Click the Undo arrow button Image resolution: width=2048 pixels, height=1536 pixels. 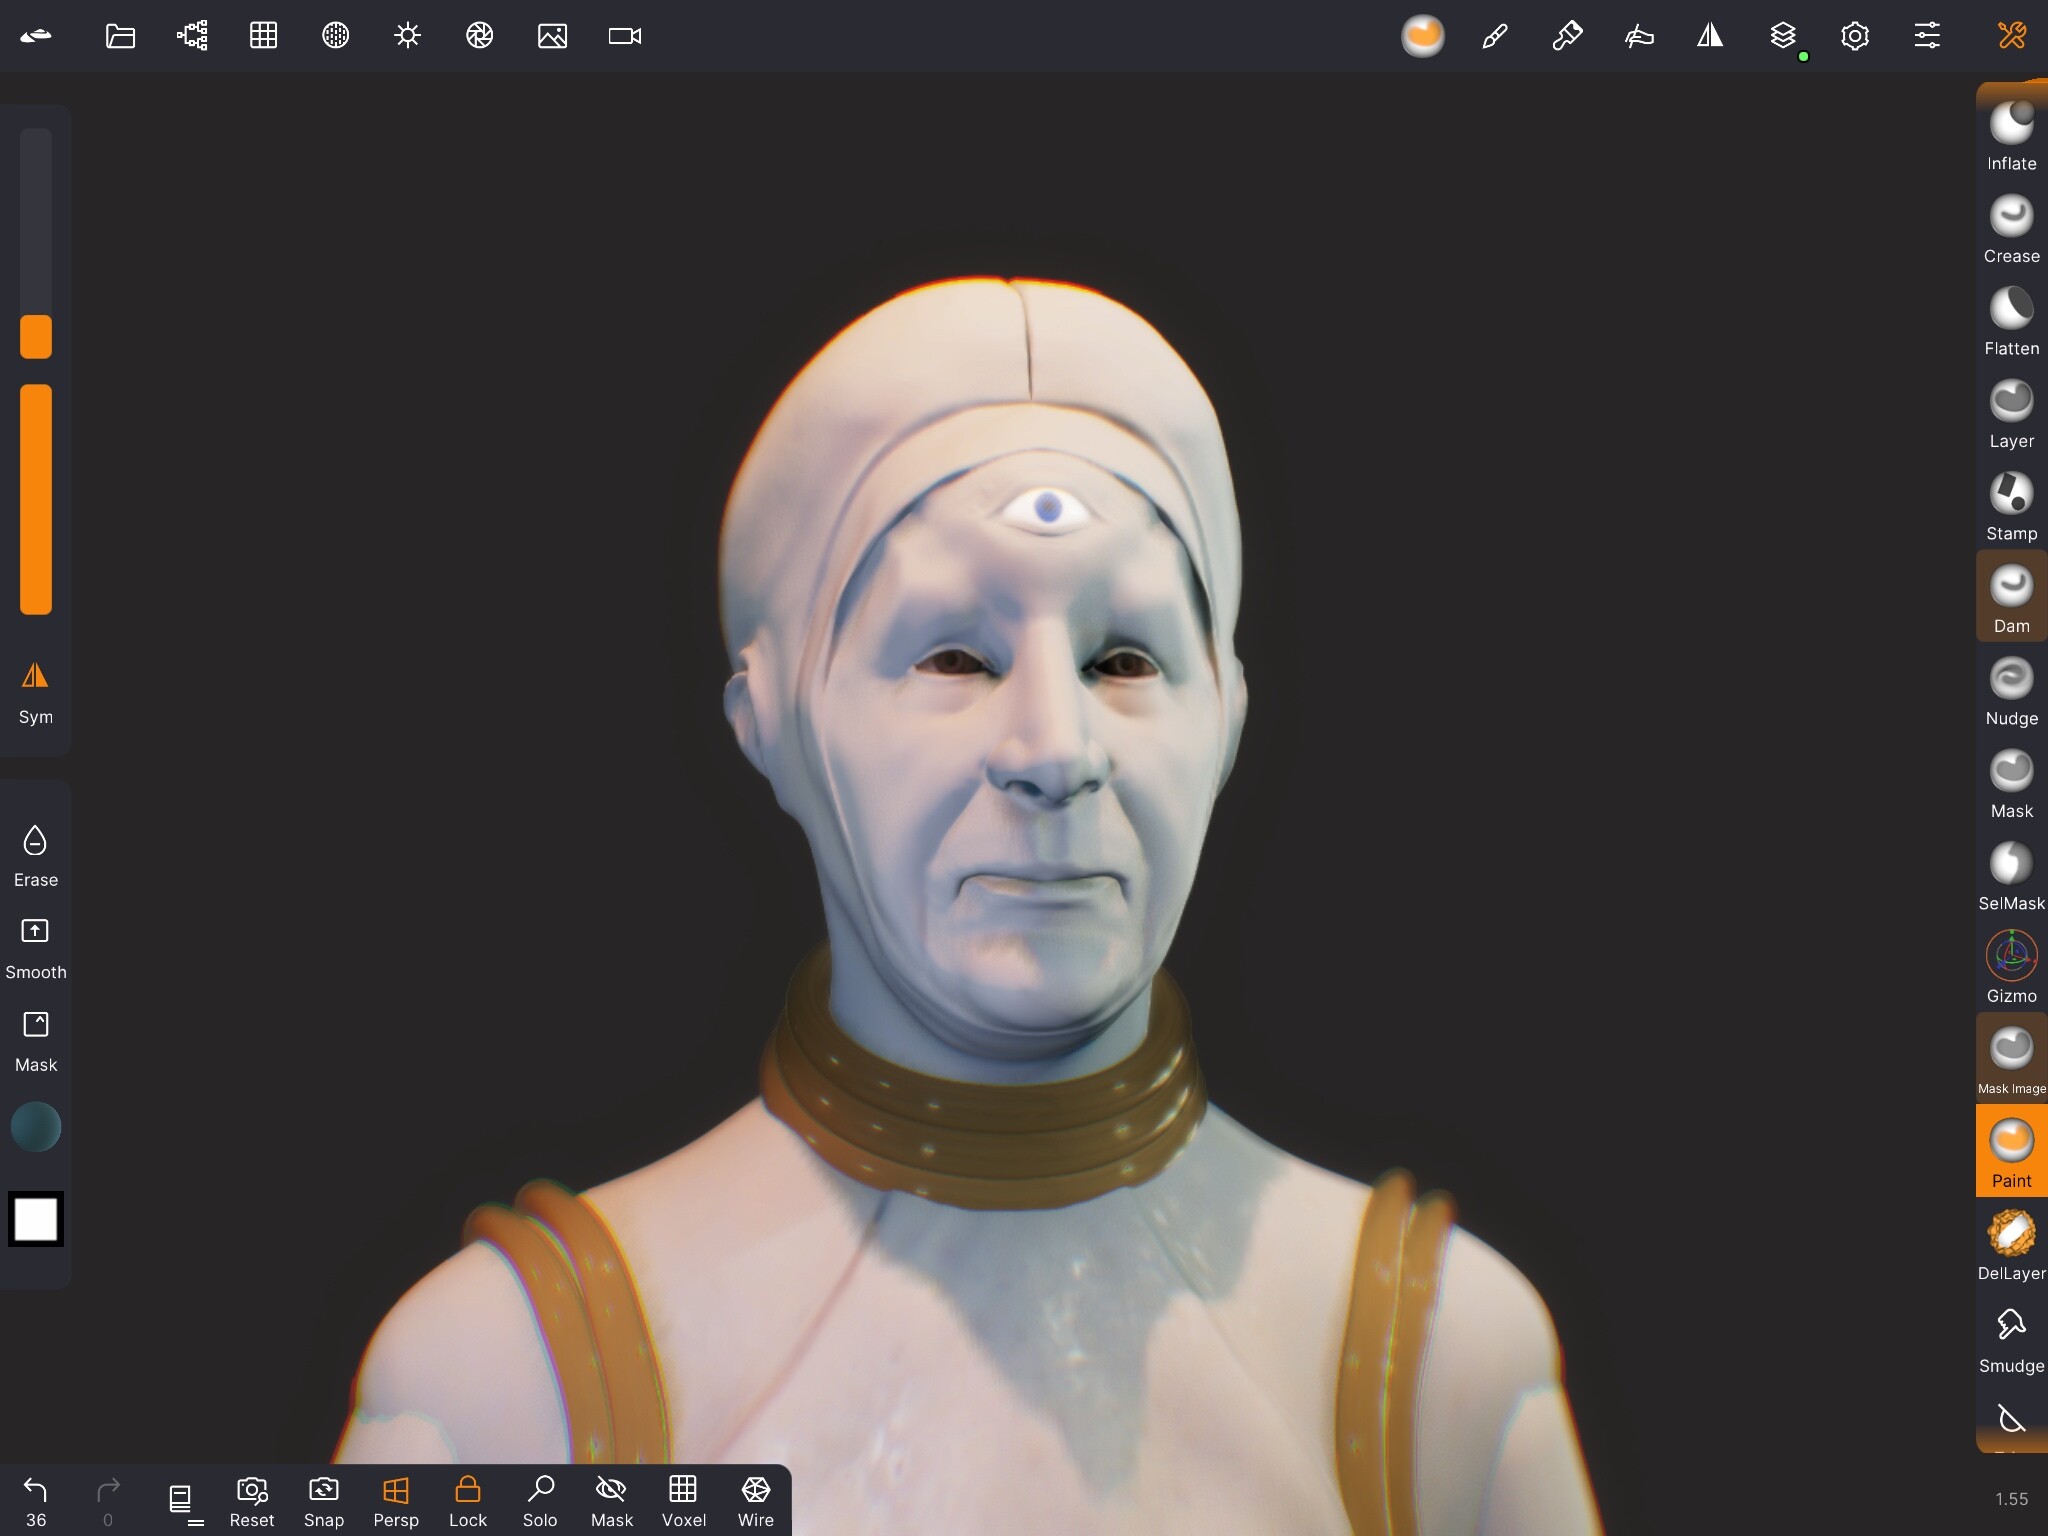(x=36, y=1502)
